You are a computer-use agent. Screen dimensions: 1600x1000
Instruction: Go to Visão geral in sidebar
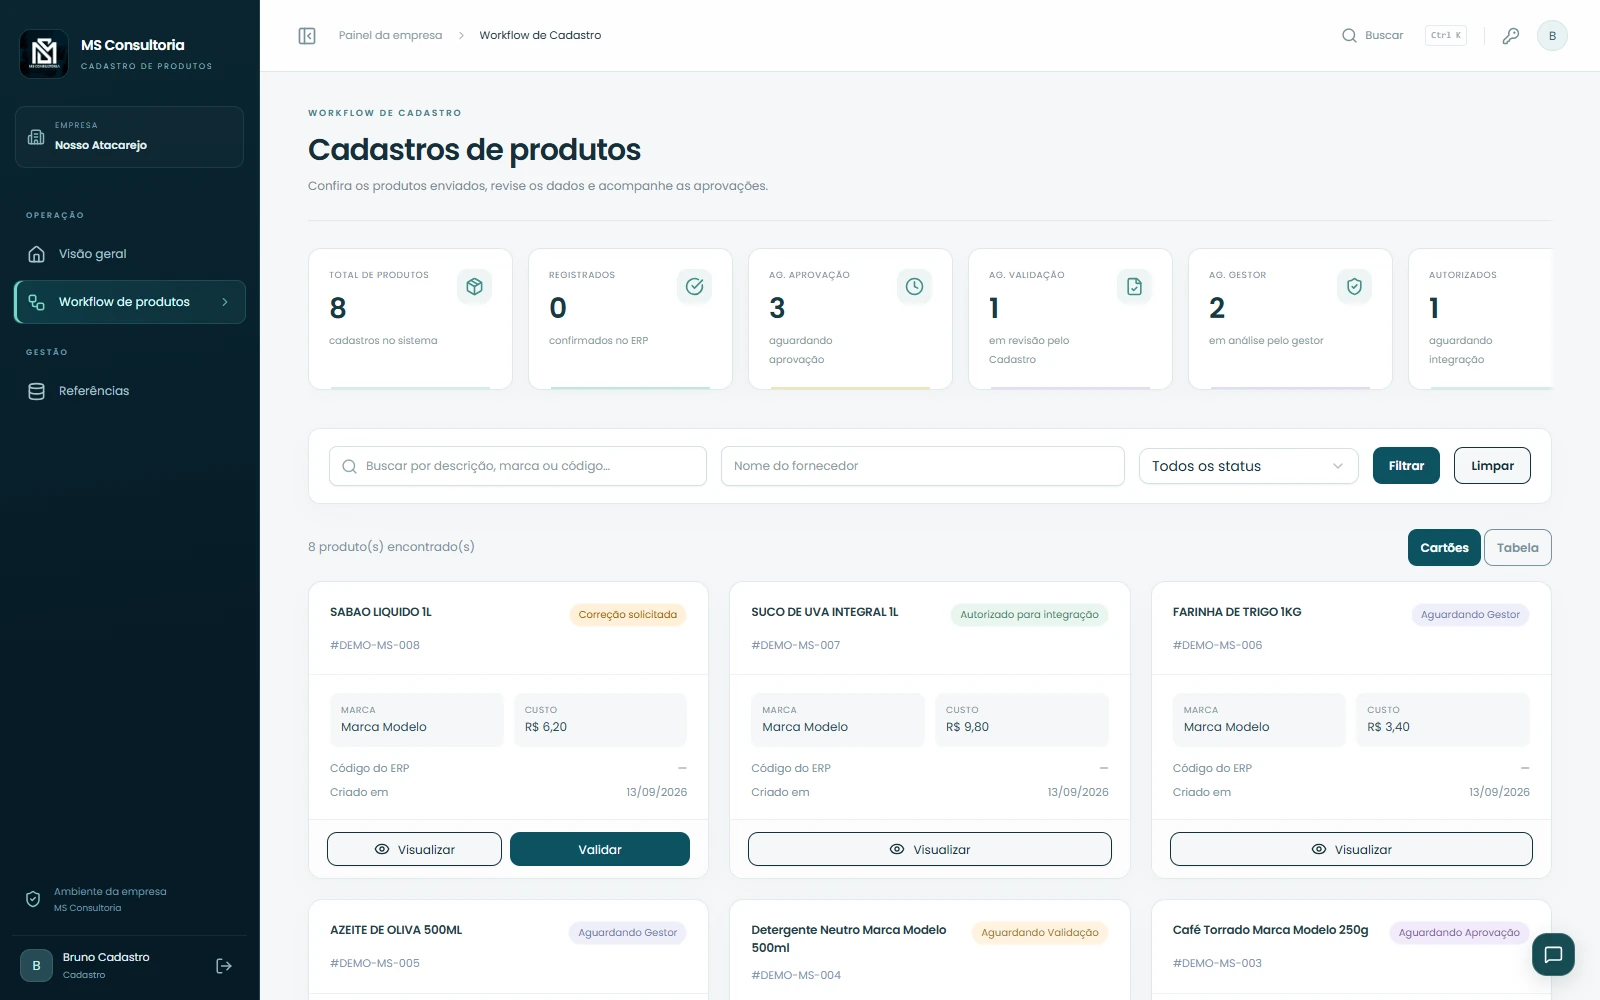(130, 254)
